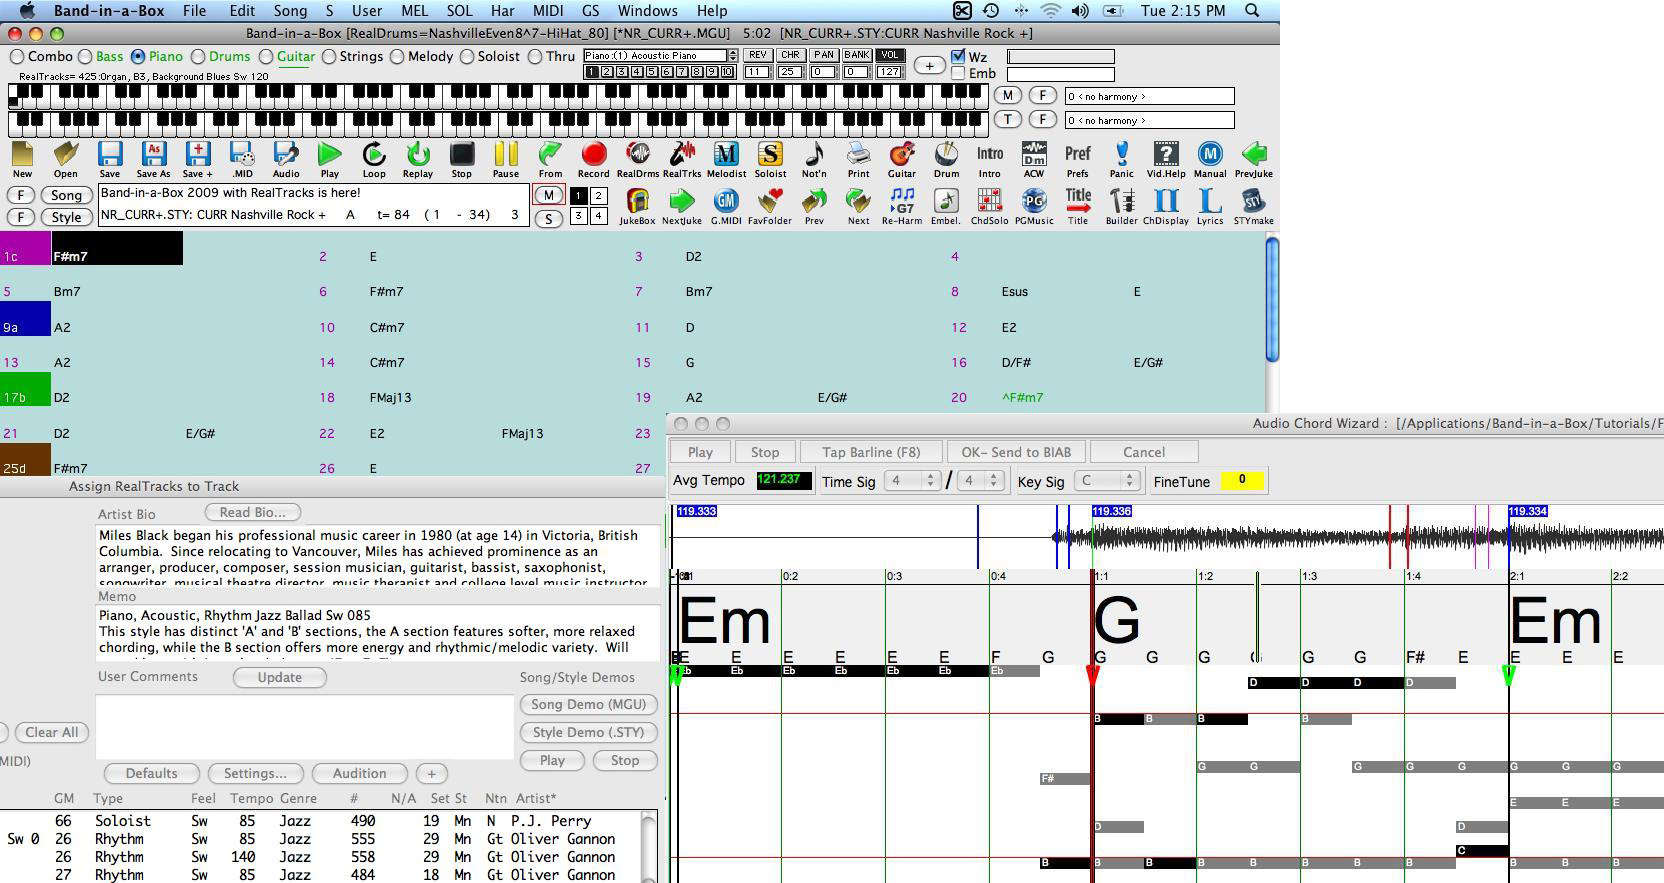The image size is (1664, 883).
Task: Click the Song Demo (MGU) button
Action: tap(588, 704)
